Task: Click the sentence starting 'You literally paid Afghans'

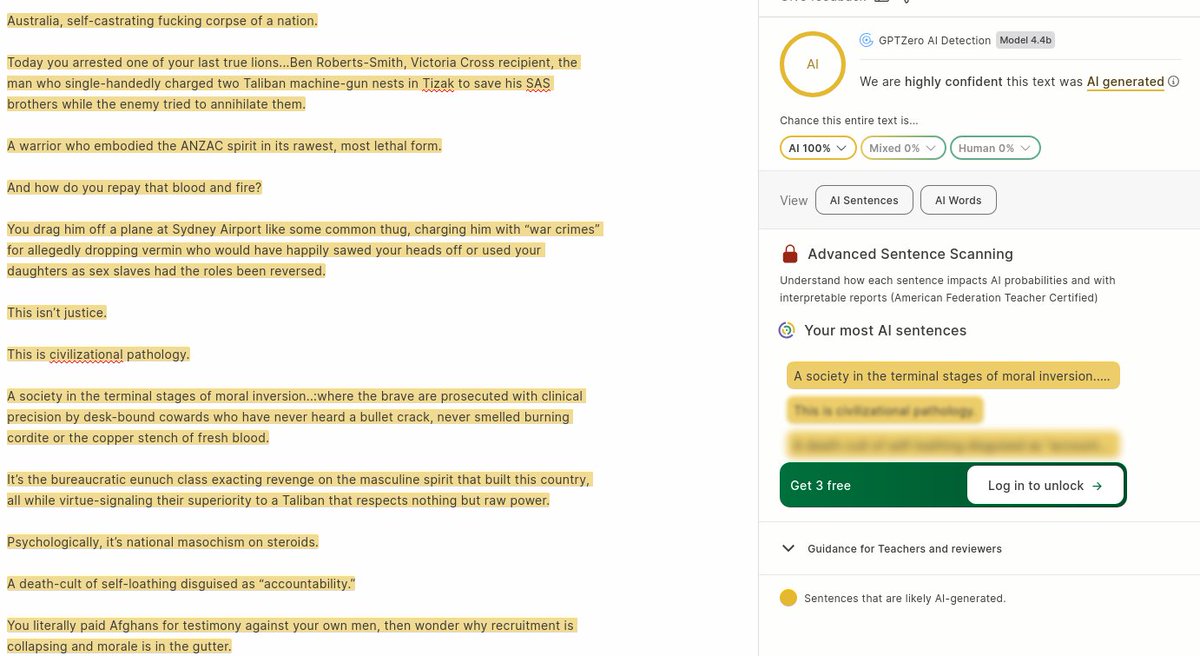Action: 291,636
